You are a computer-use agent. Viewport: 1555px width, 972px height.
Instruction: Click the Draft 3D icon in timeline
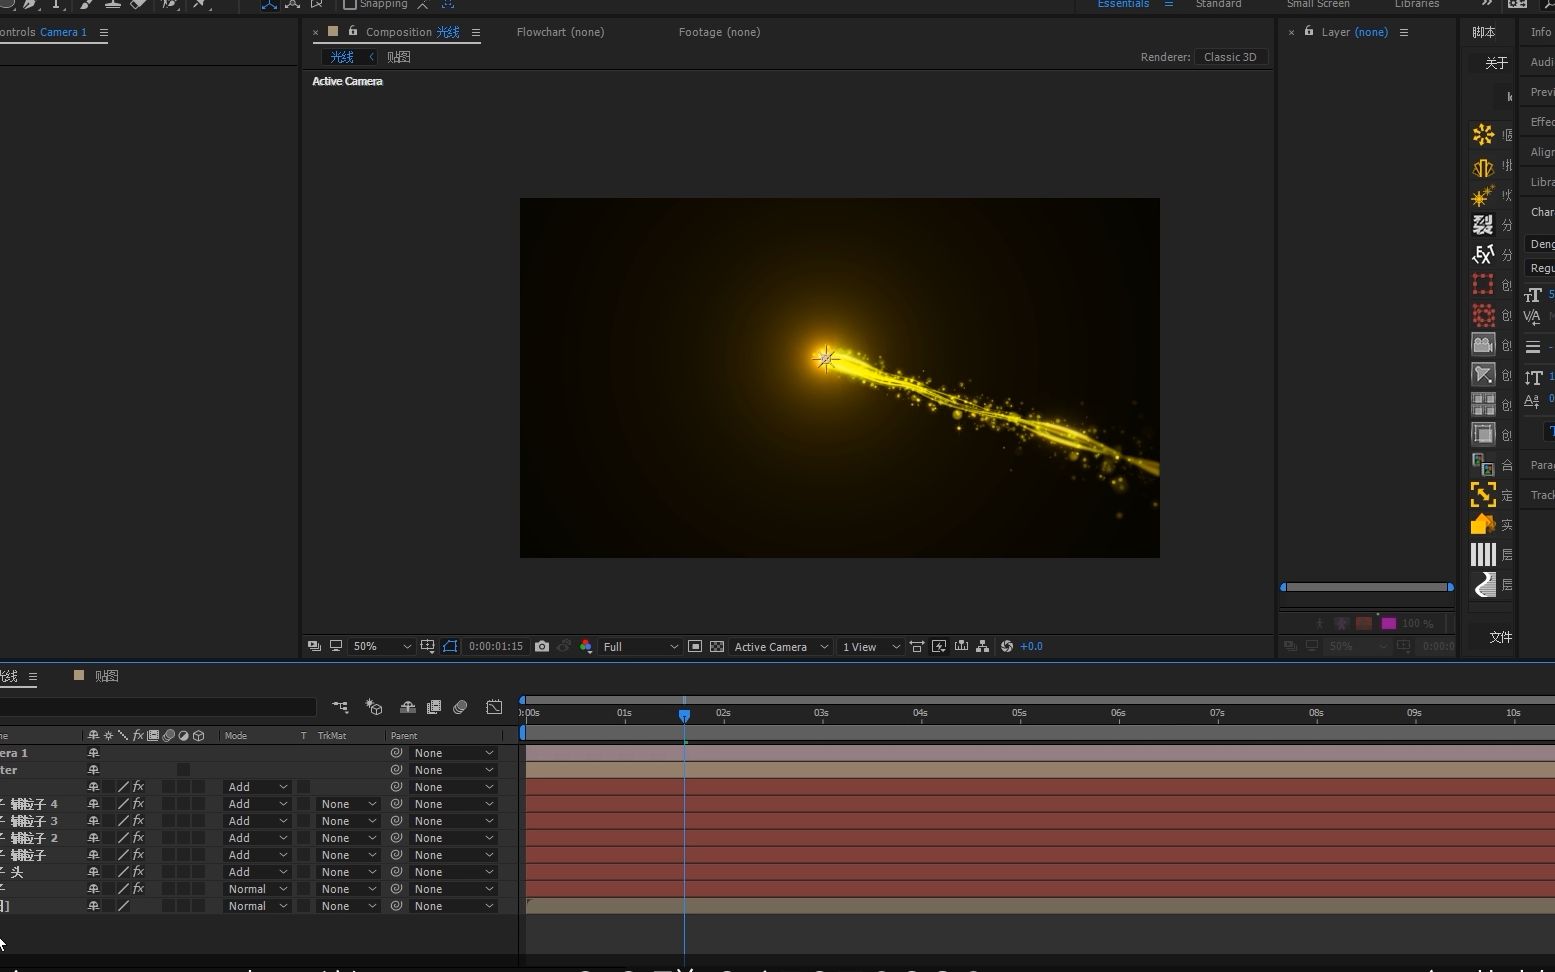[x=374, y=707]
